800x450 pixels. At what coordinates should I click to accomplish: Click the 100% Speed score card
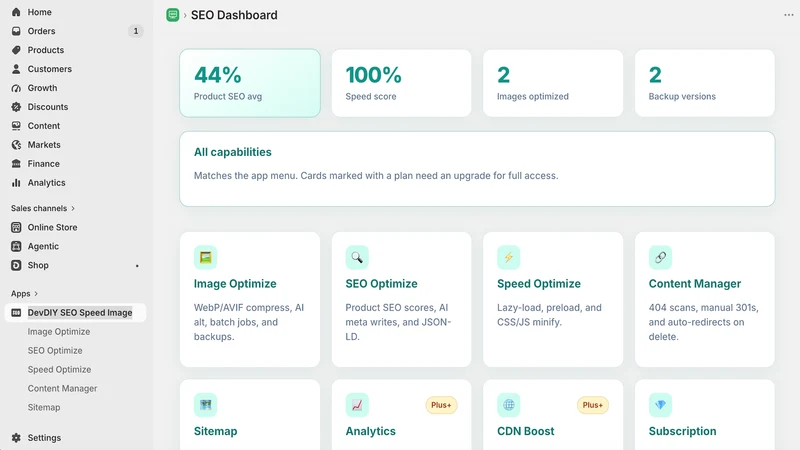[402, 83]
